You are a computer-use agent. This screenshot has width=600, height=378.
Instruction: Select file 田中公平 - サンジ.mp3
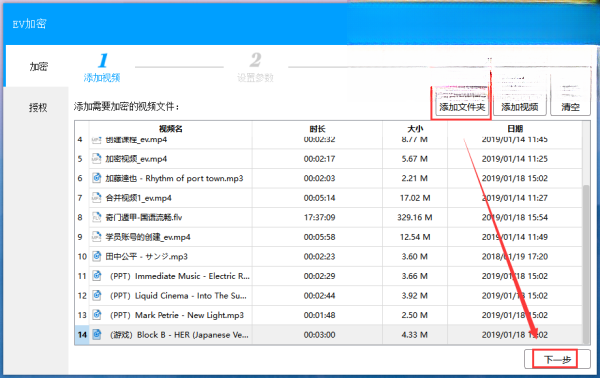pos(147,257)
